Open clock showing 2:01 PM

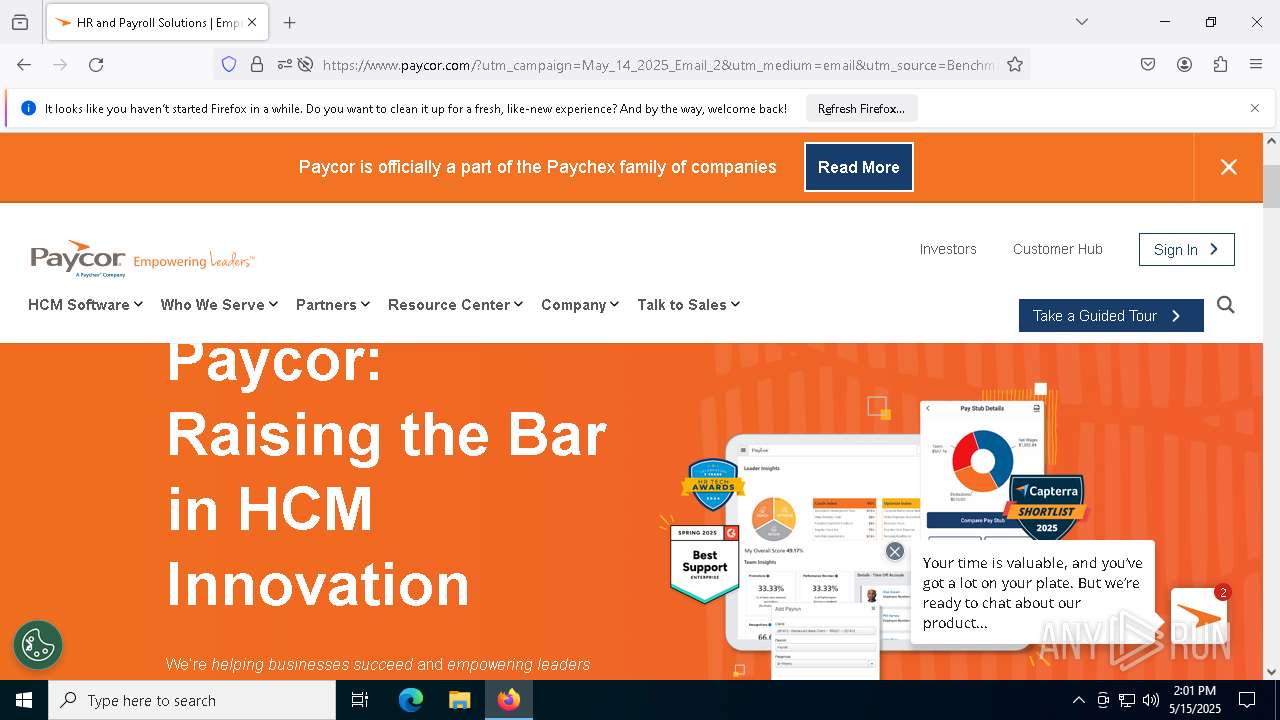click(x=1195, y=700)
